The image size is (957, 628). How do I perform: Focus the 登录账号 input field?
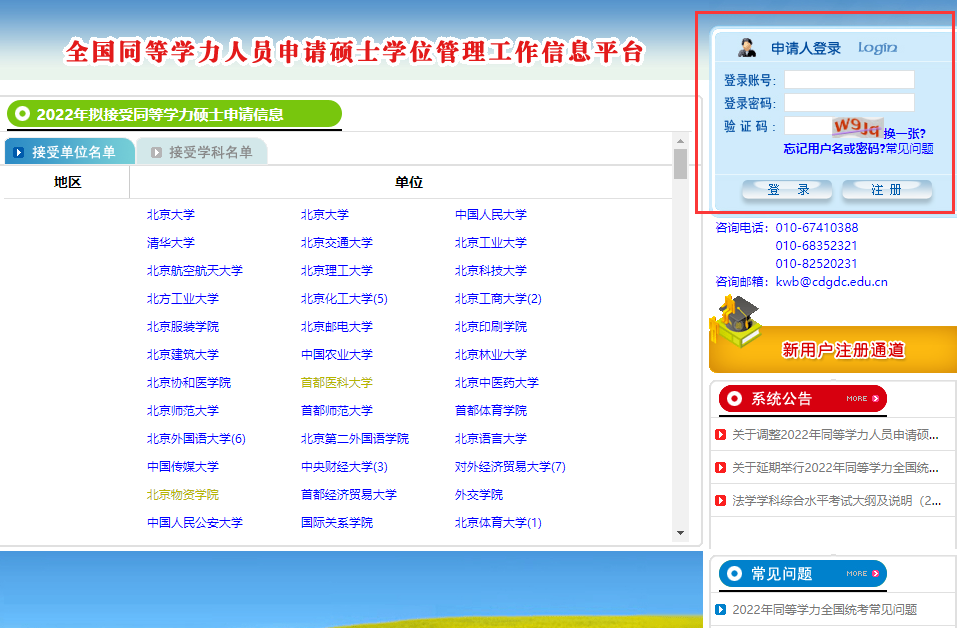point(849,79)
